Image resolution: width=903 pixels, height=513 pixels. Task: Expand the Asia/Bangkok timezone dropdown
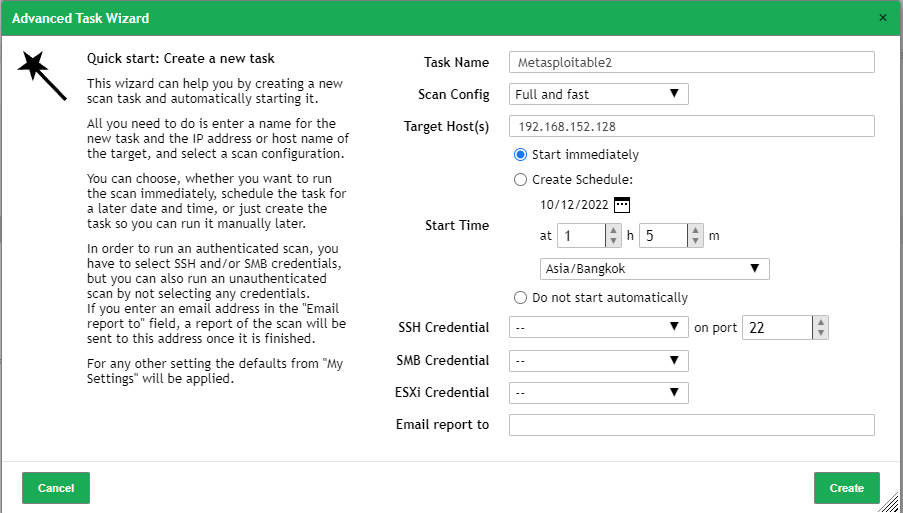pyautogui.click(x=654, y=269)
